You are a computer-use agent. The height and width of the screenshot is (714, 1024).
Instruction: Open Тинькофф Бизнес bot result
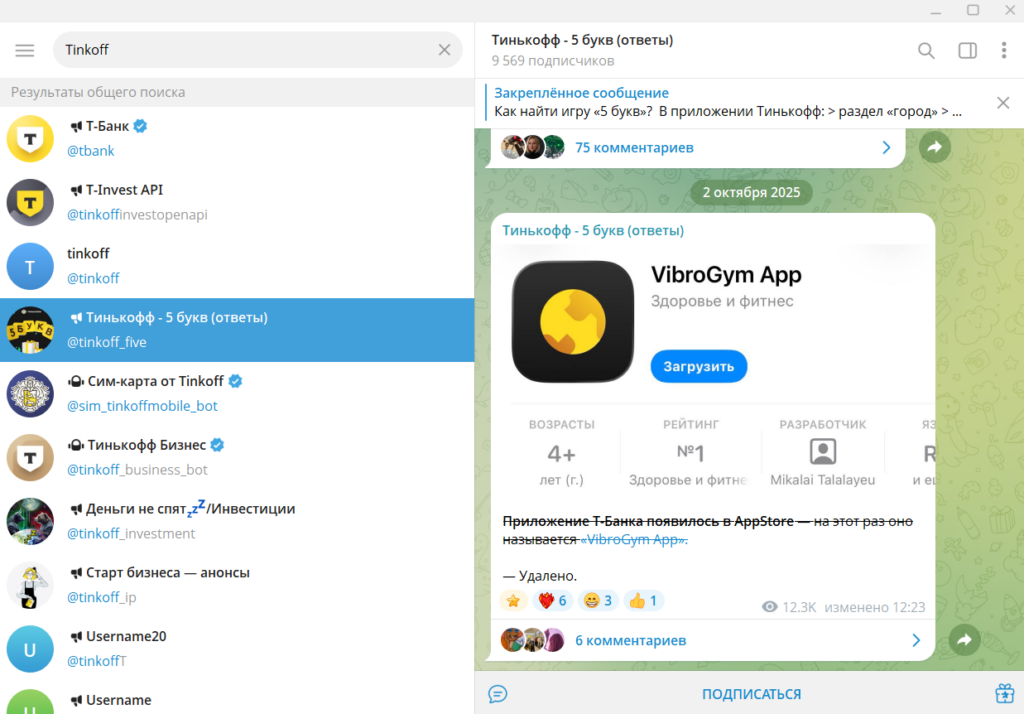point(237,457)
